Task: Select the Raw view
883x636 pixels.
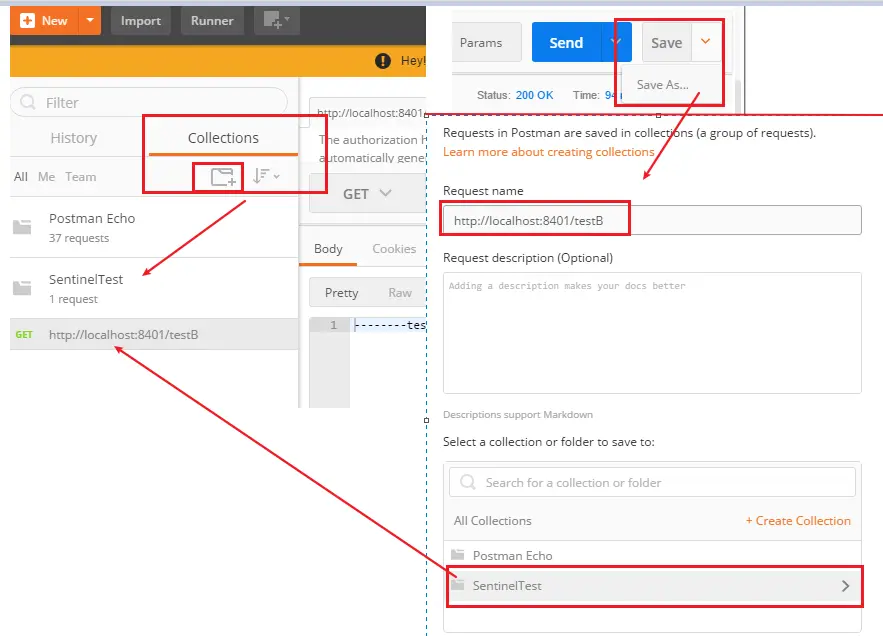Action: pos(400,292)
